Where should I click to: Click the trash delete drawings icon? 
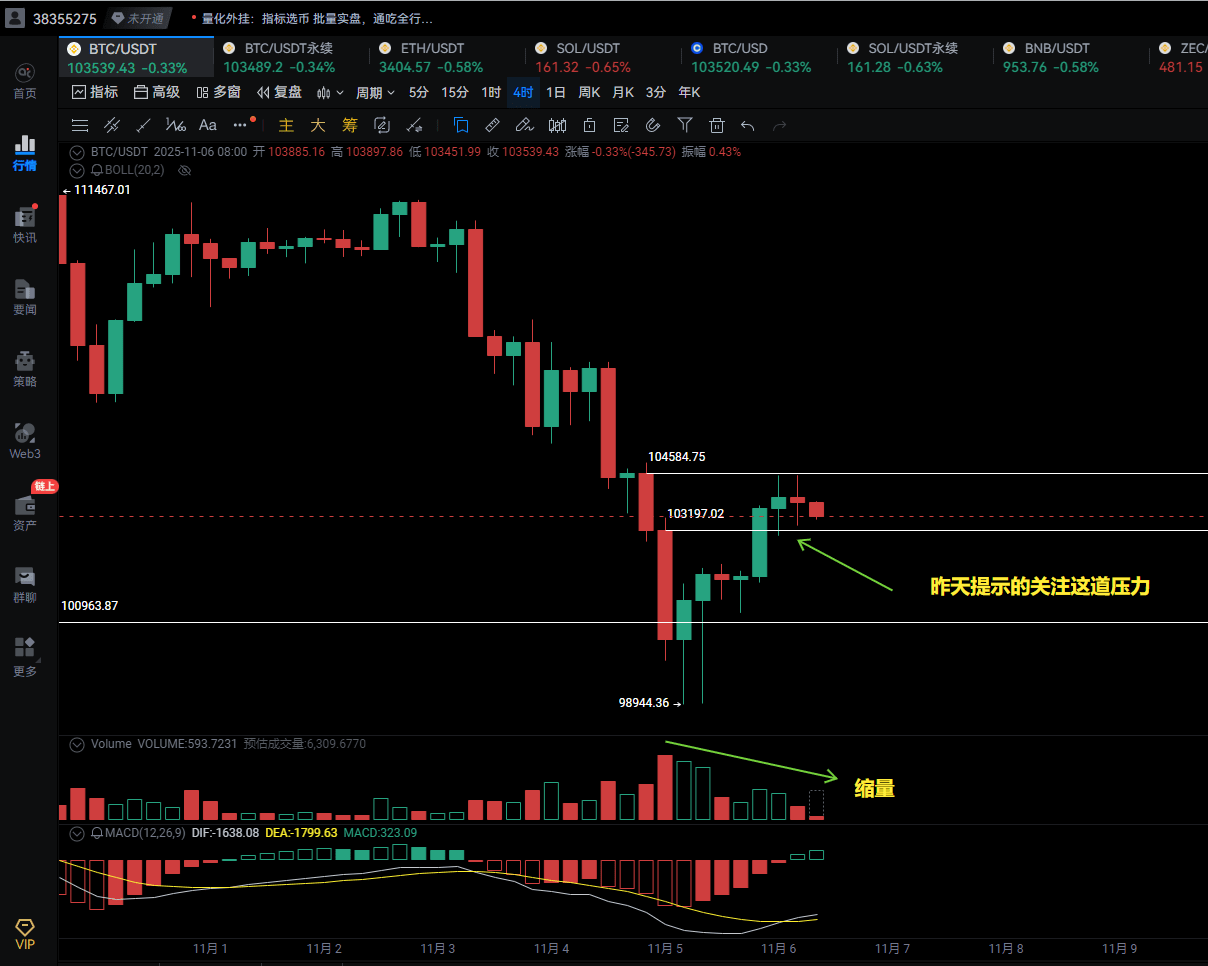coord(717,125)
